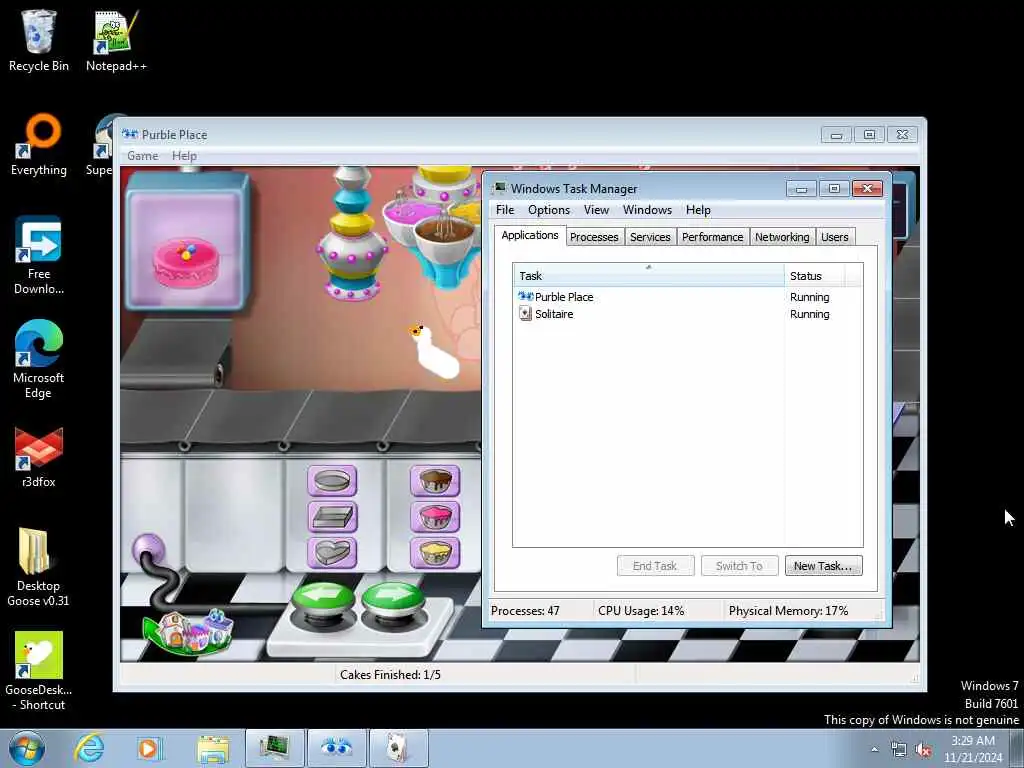Select the Applications tab
The width and height of the screenshot is (1024, 768).
tap(530, 235)
